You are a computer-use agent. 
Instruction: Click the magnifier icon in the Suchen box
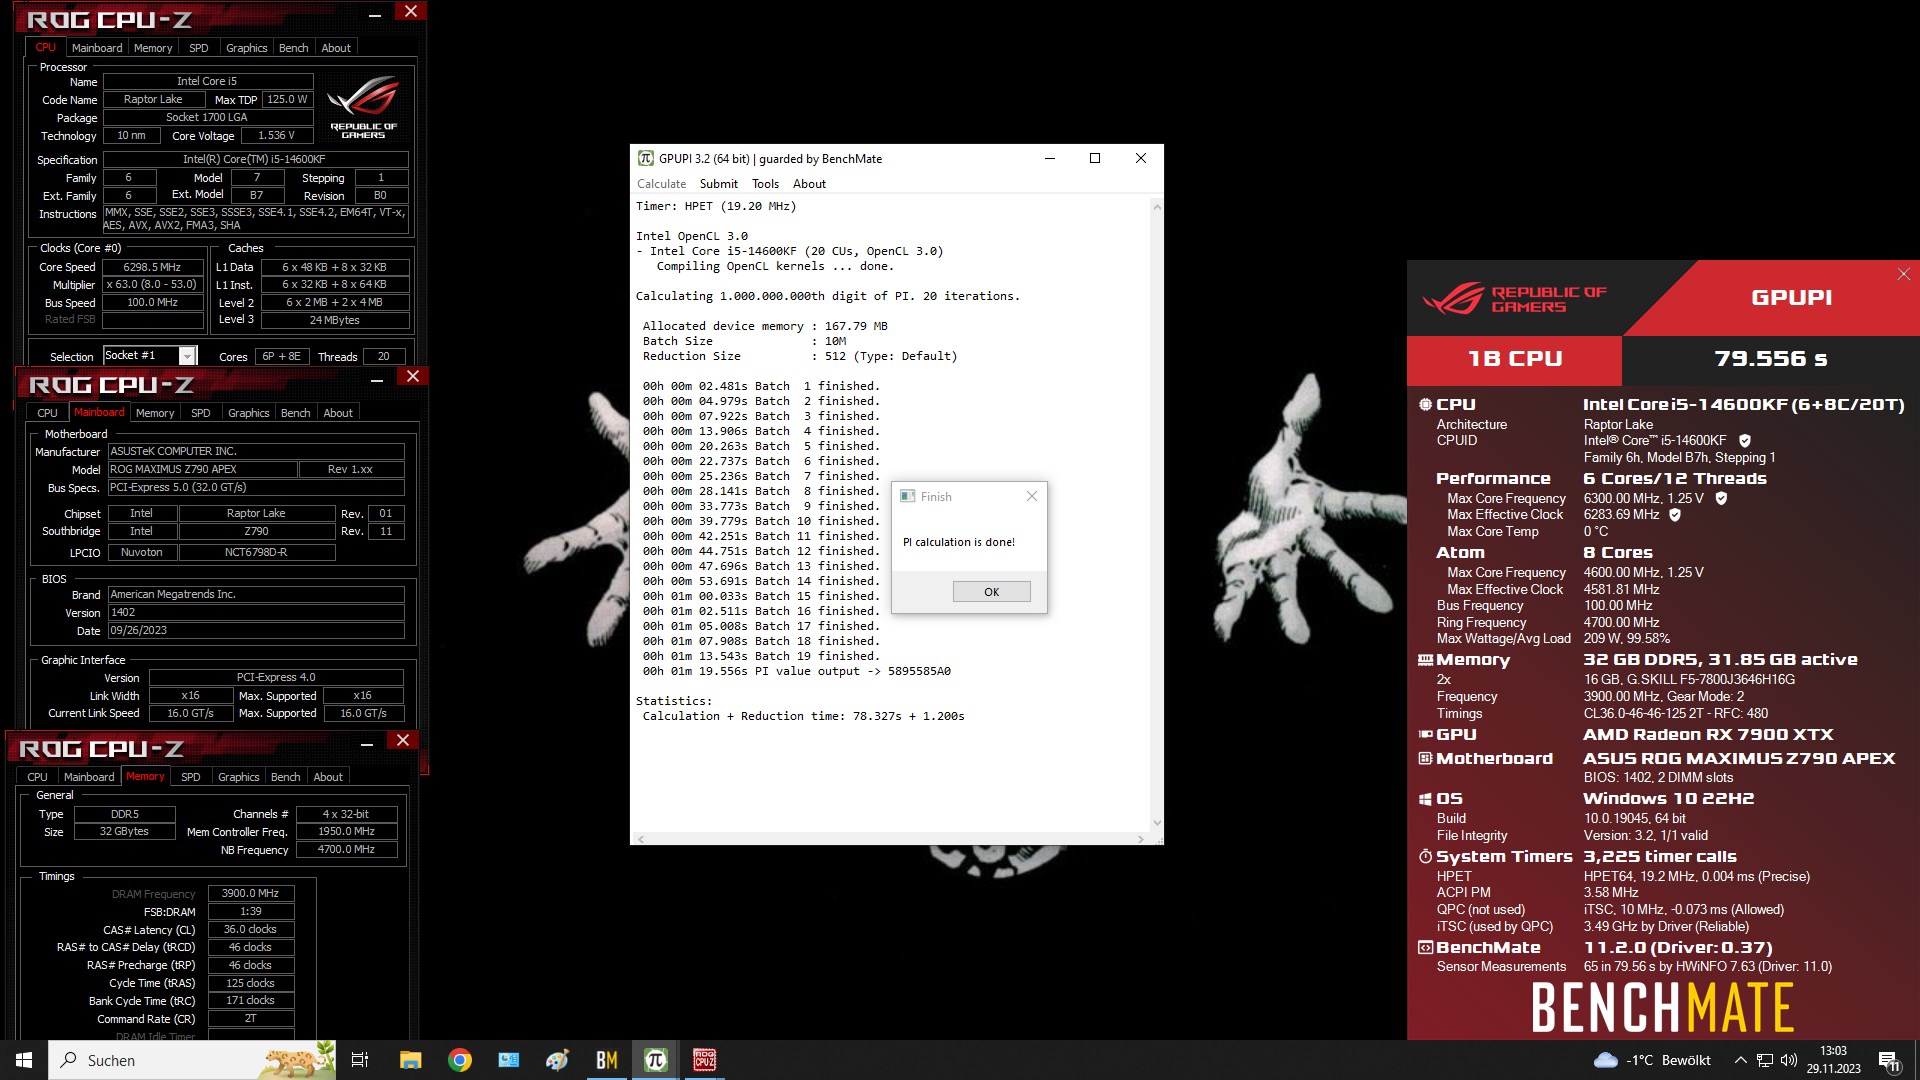tap(69, 1060)
